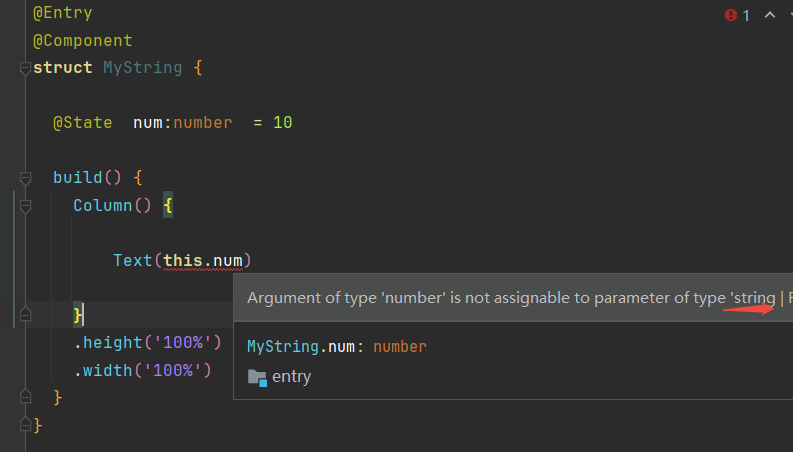
Task: Click fold end marker at build closing brace
Action: coord(25,398)
